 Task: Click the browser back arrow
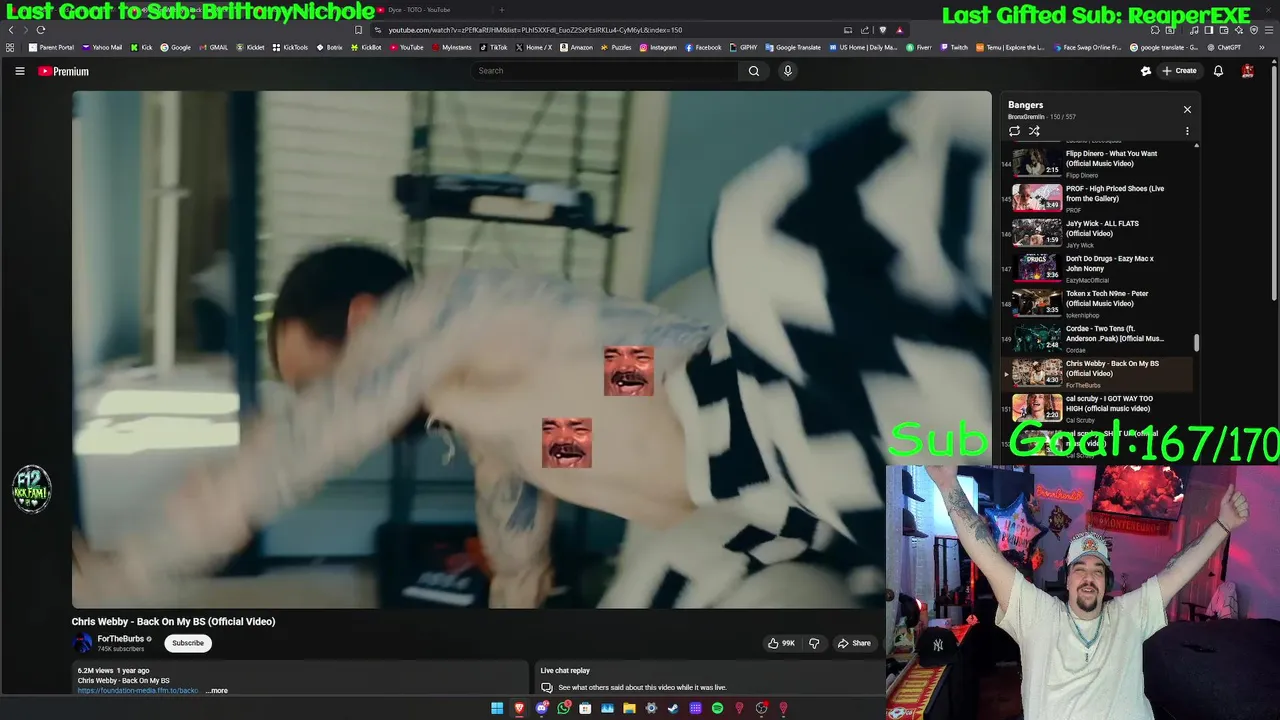(x=11, y=30)
